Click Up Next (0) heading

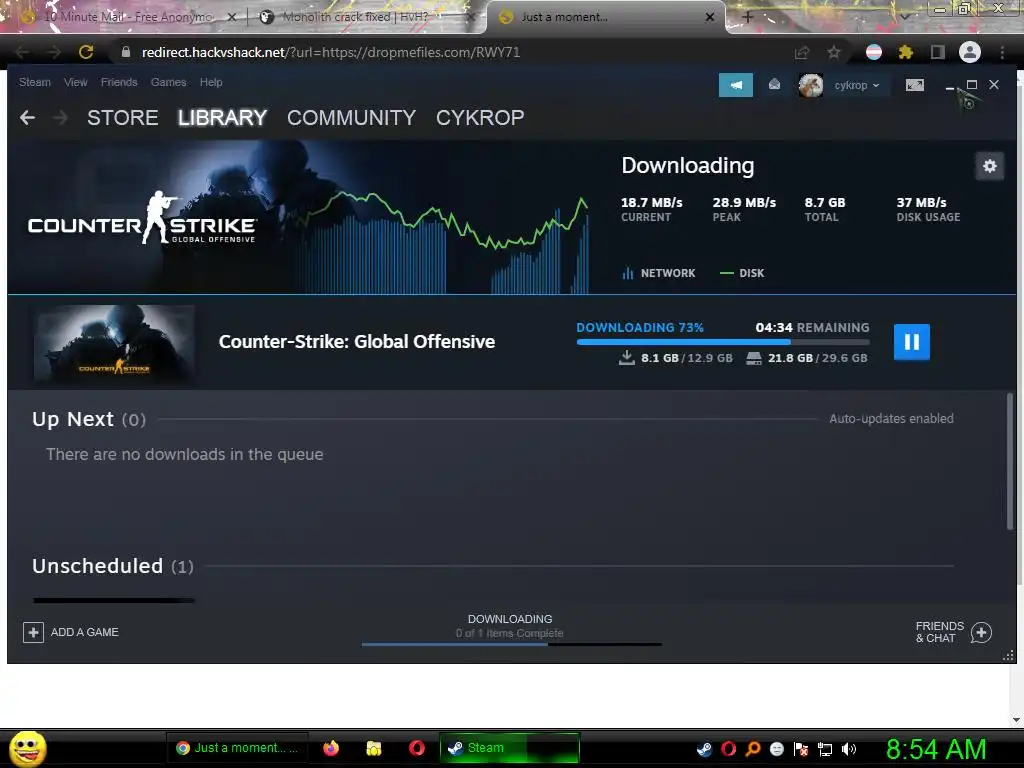[89, 419]
